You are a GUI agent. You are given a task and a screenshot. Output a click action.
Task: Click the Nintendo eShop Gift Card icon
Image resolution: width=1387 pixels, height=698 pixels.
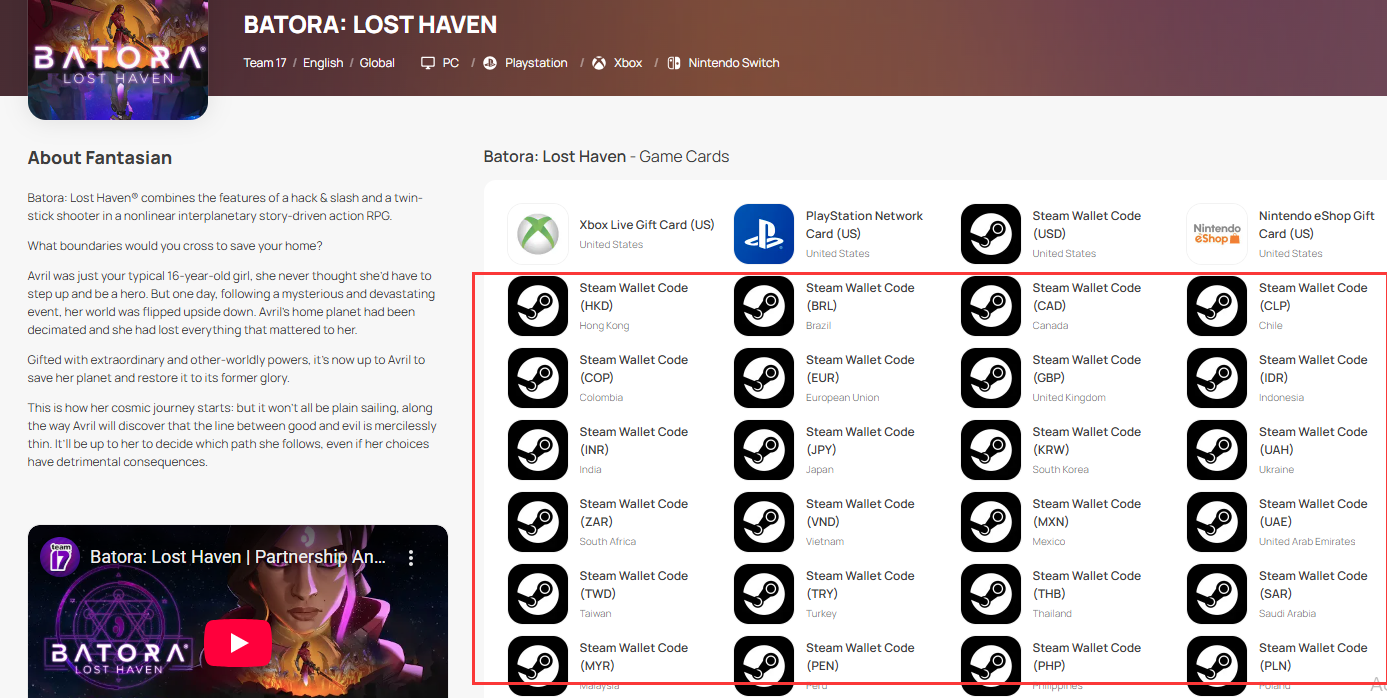click(1217, 234)
